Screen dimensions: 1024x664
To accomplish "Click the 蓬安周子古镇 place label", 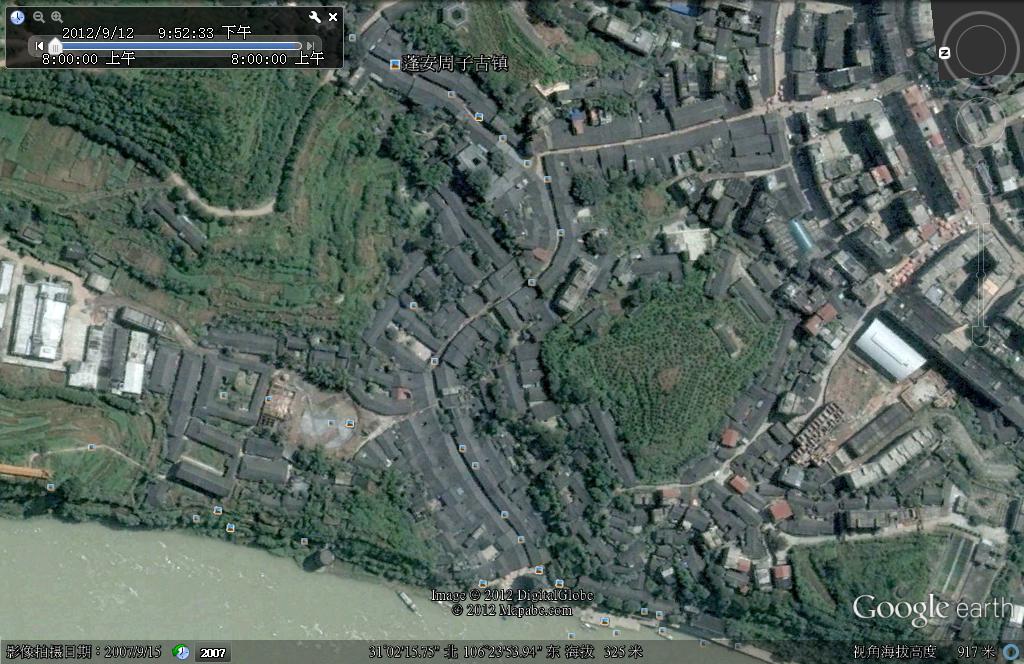I will click(454, 64).
